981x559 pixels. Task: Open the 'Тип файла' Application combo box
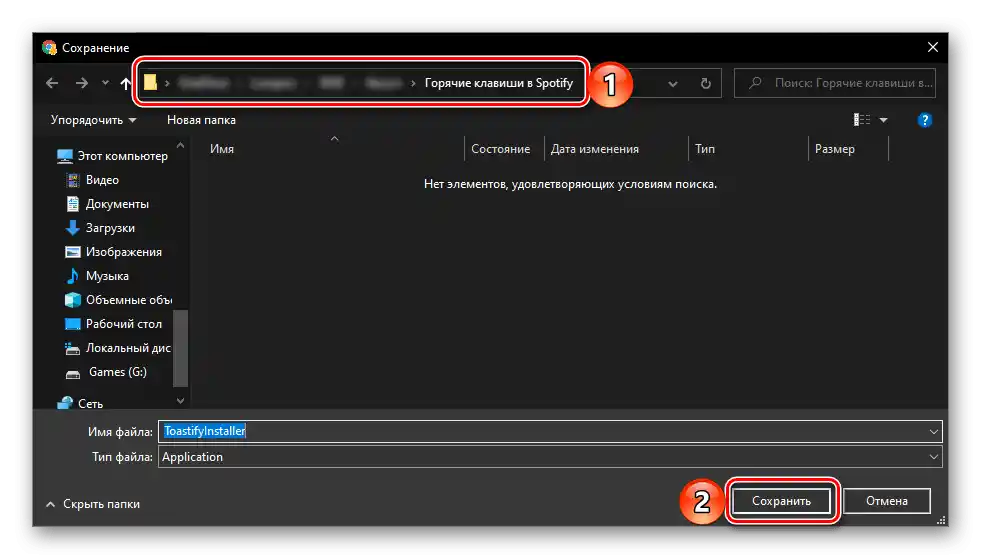[x=550, y=457]
